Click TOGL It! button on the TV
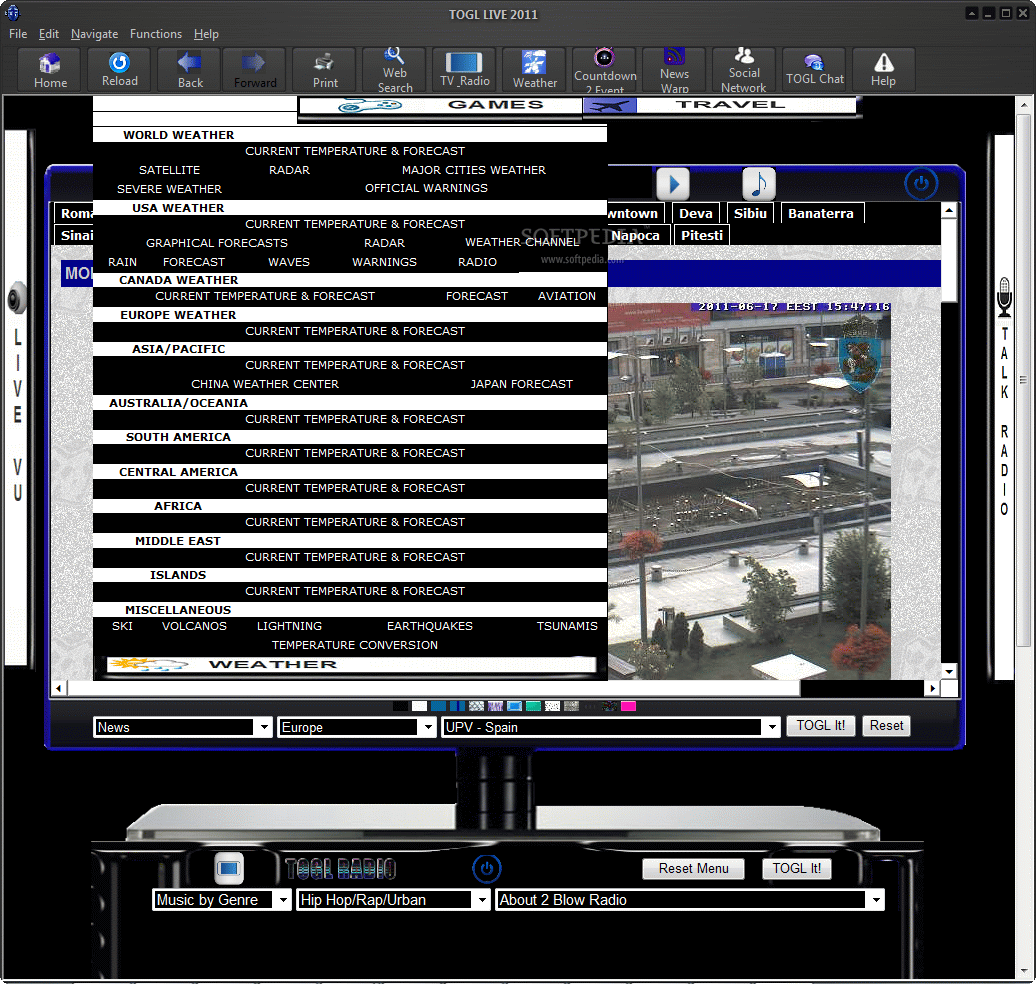Screen dimensions: 1036x984 tap(821, 726)
